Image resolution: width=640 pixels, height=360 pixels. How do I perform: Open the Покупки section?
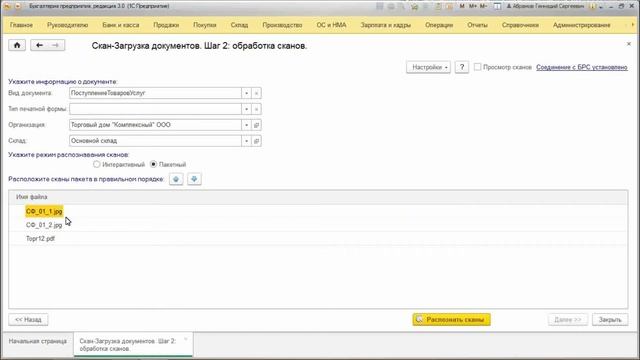point(204,25)
